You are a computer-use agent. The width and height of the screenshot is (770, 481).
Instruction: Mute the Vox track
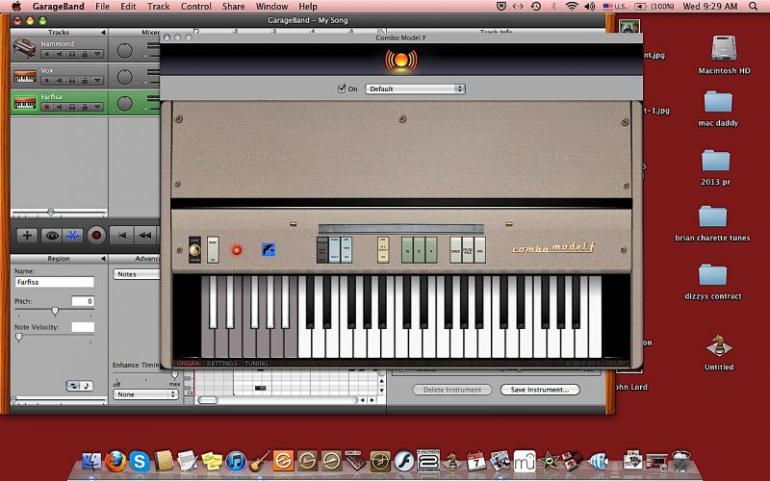click(59, 81)
